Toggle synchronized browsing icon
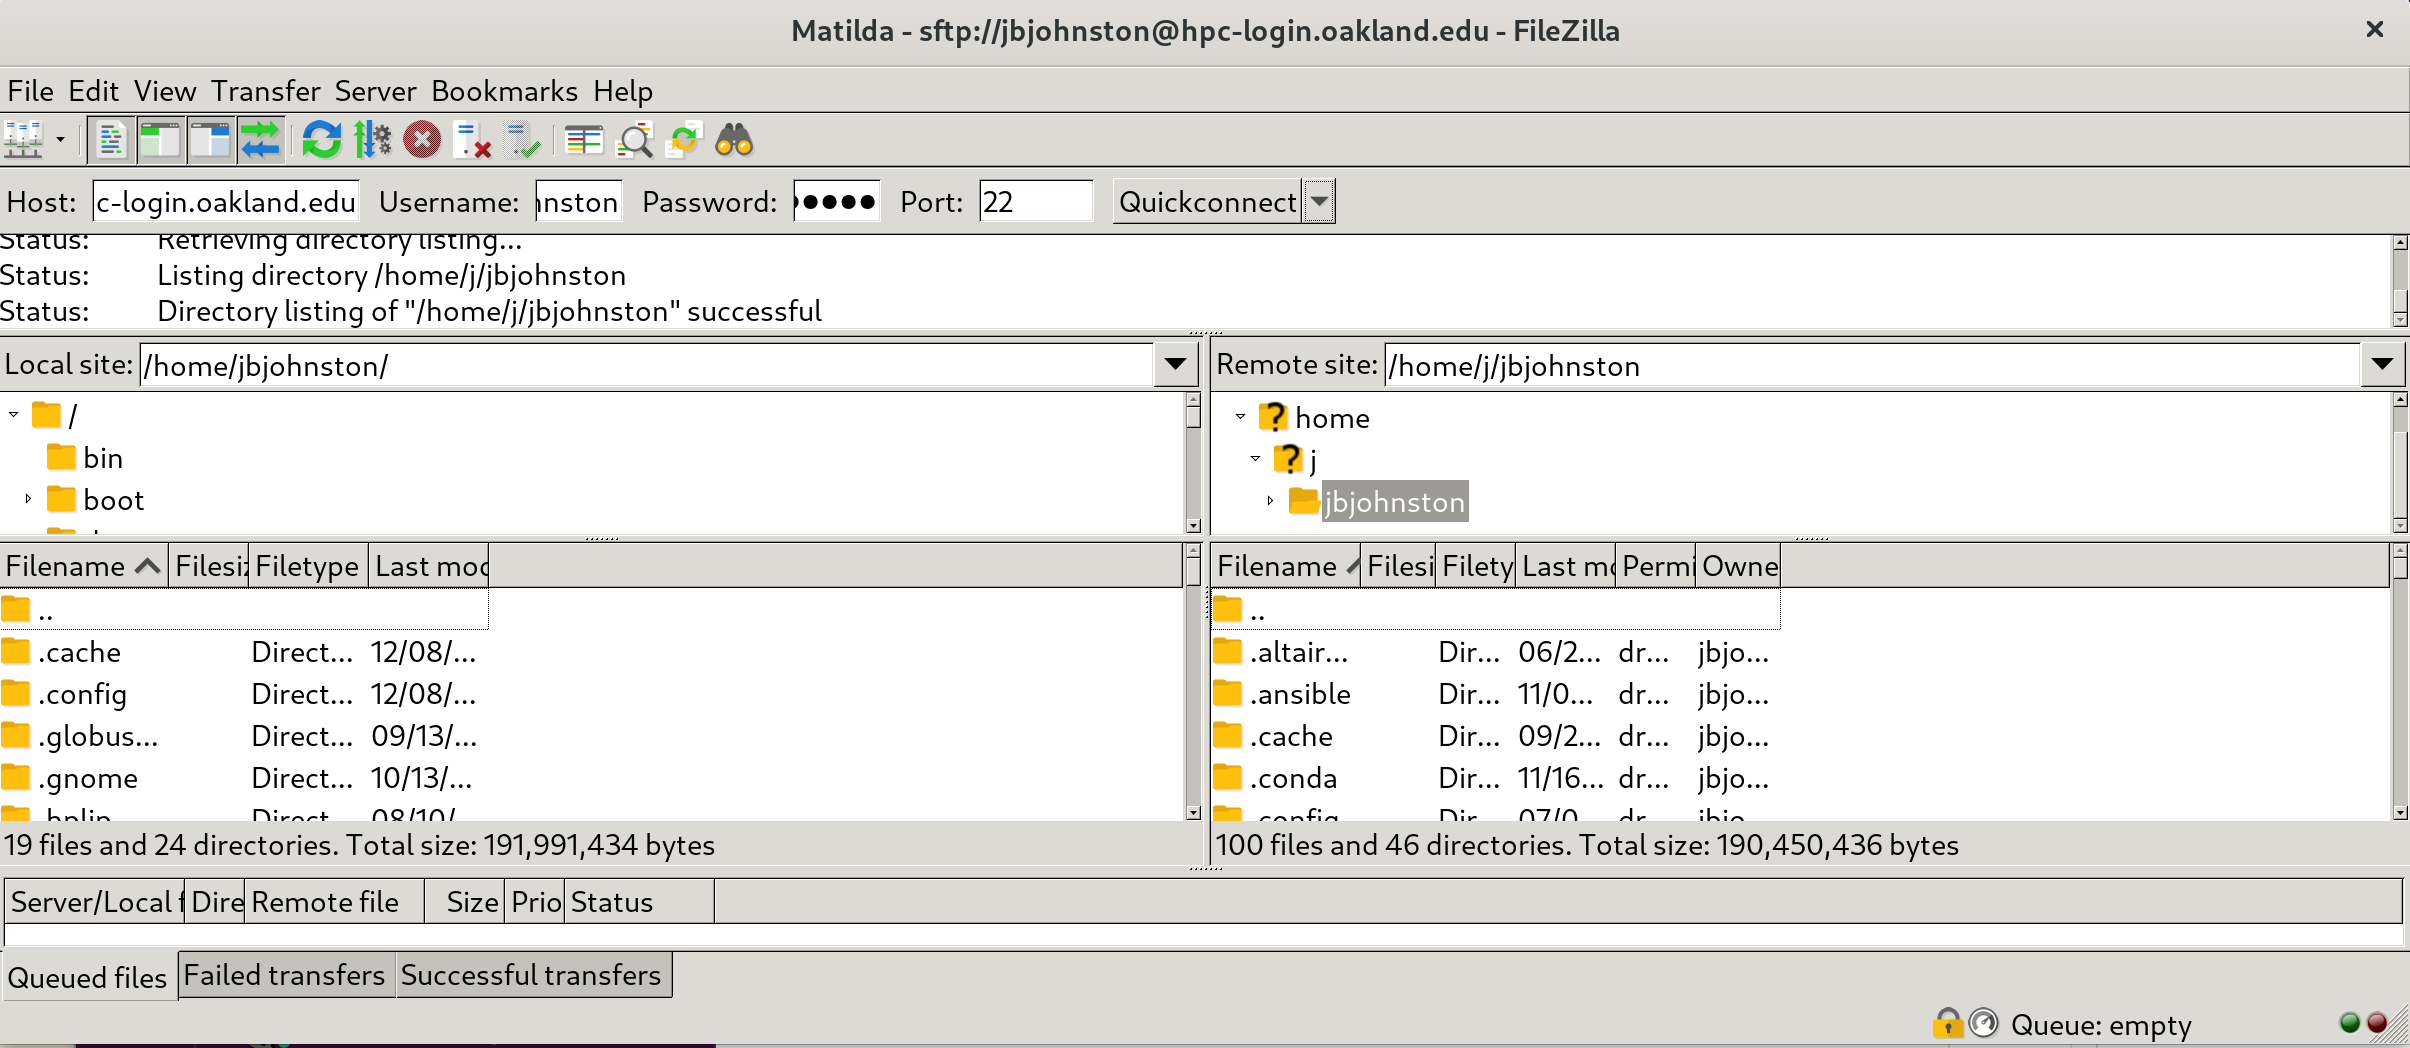 pos(685,140)
